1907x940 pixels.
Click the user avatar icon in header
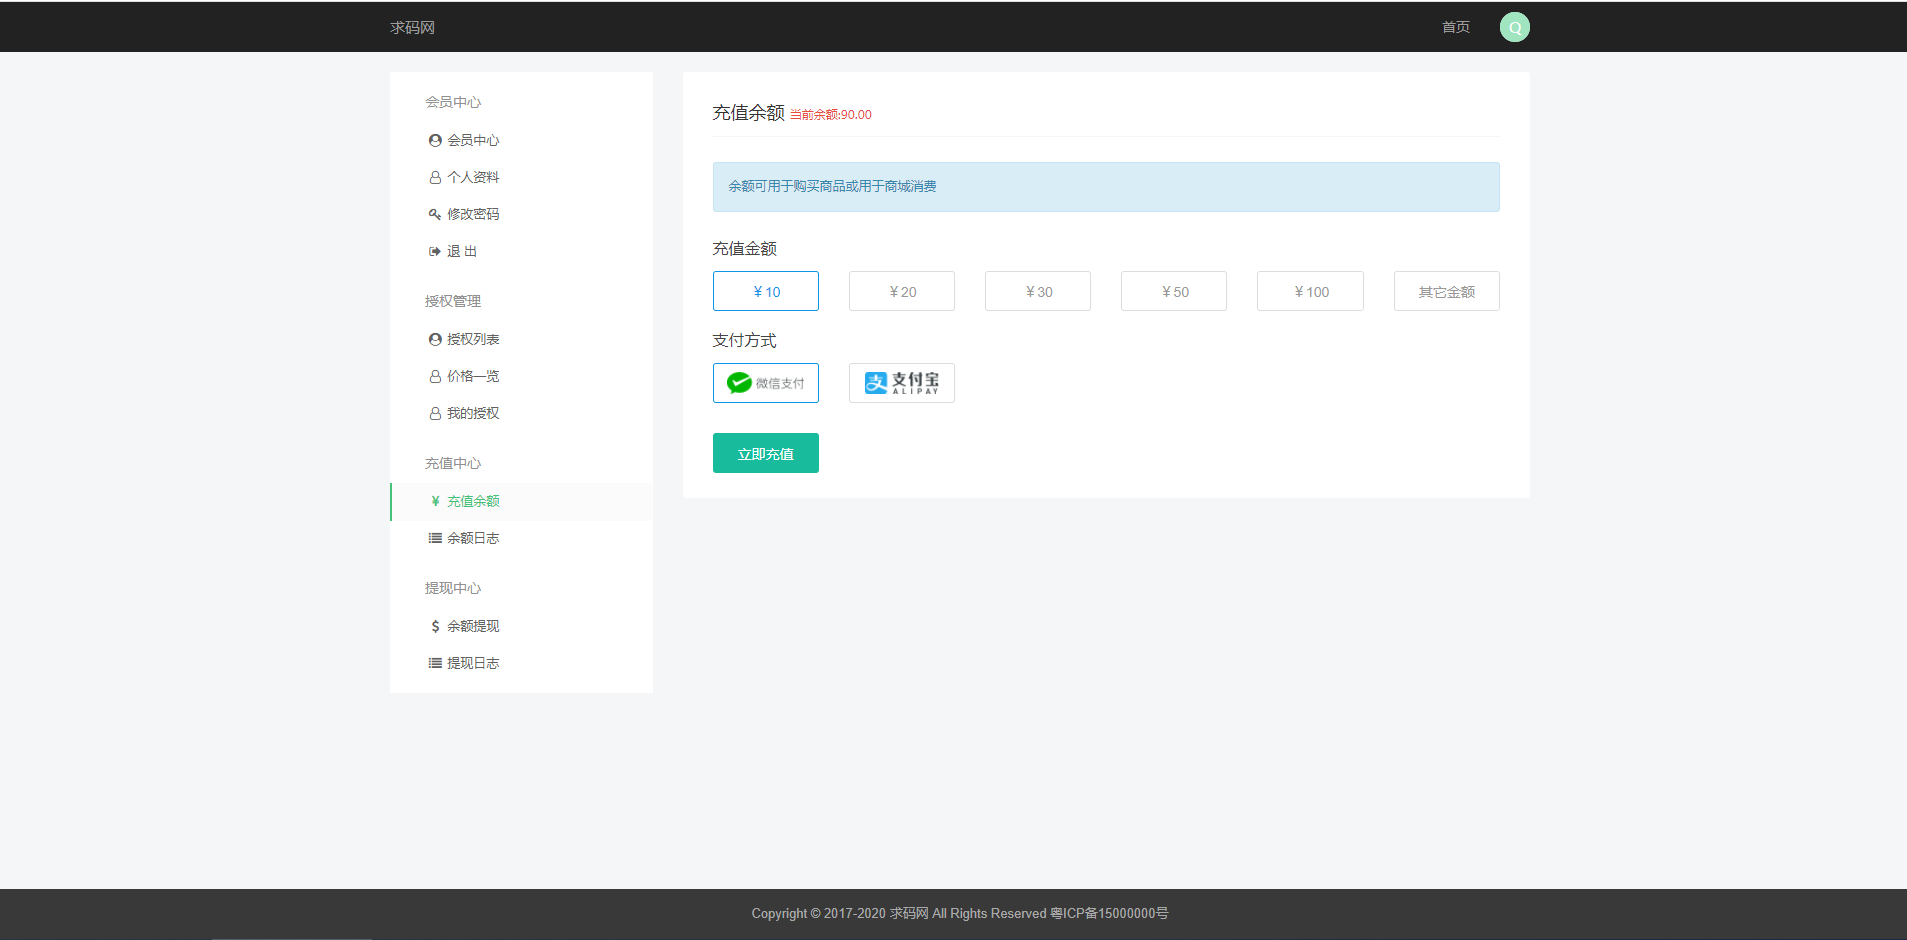click(1514, 27)
